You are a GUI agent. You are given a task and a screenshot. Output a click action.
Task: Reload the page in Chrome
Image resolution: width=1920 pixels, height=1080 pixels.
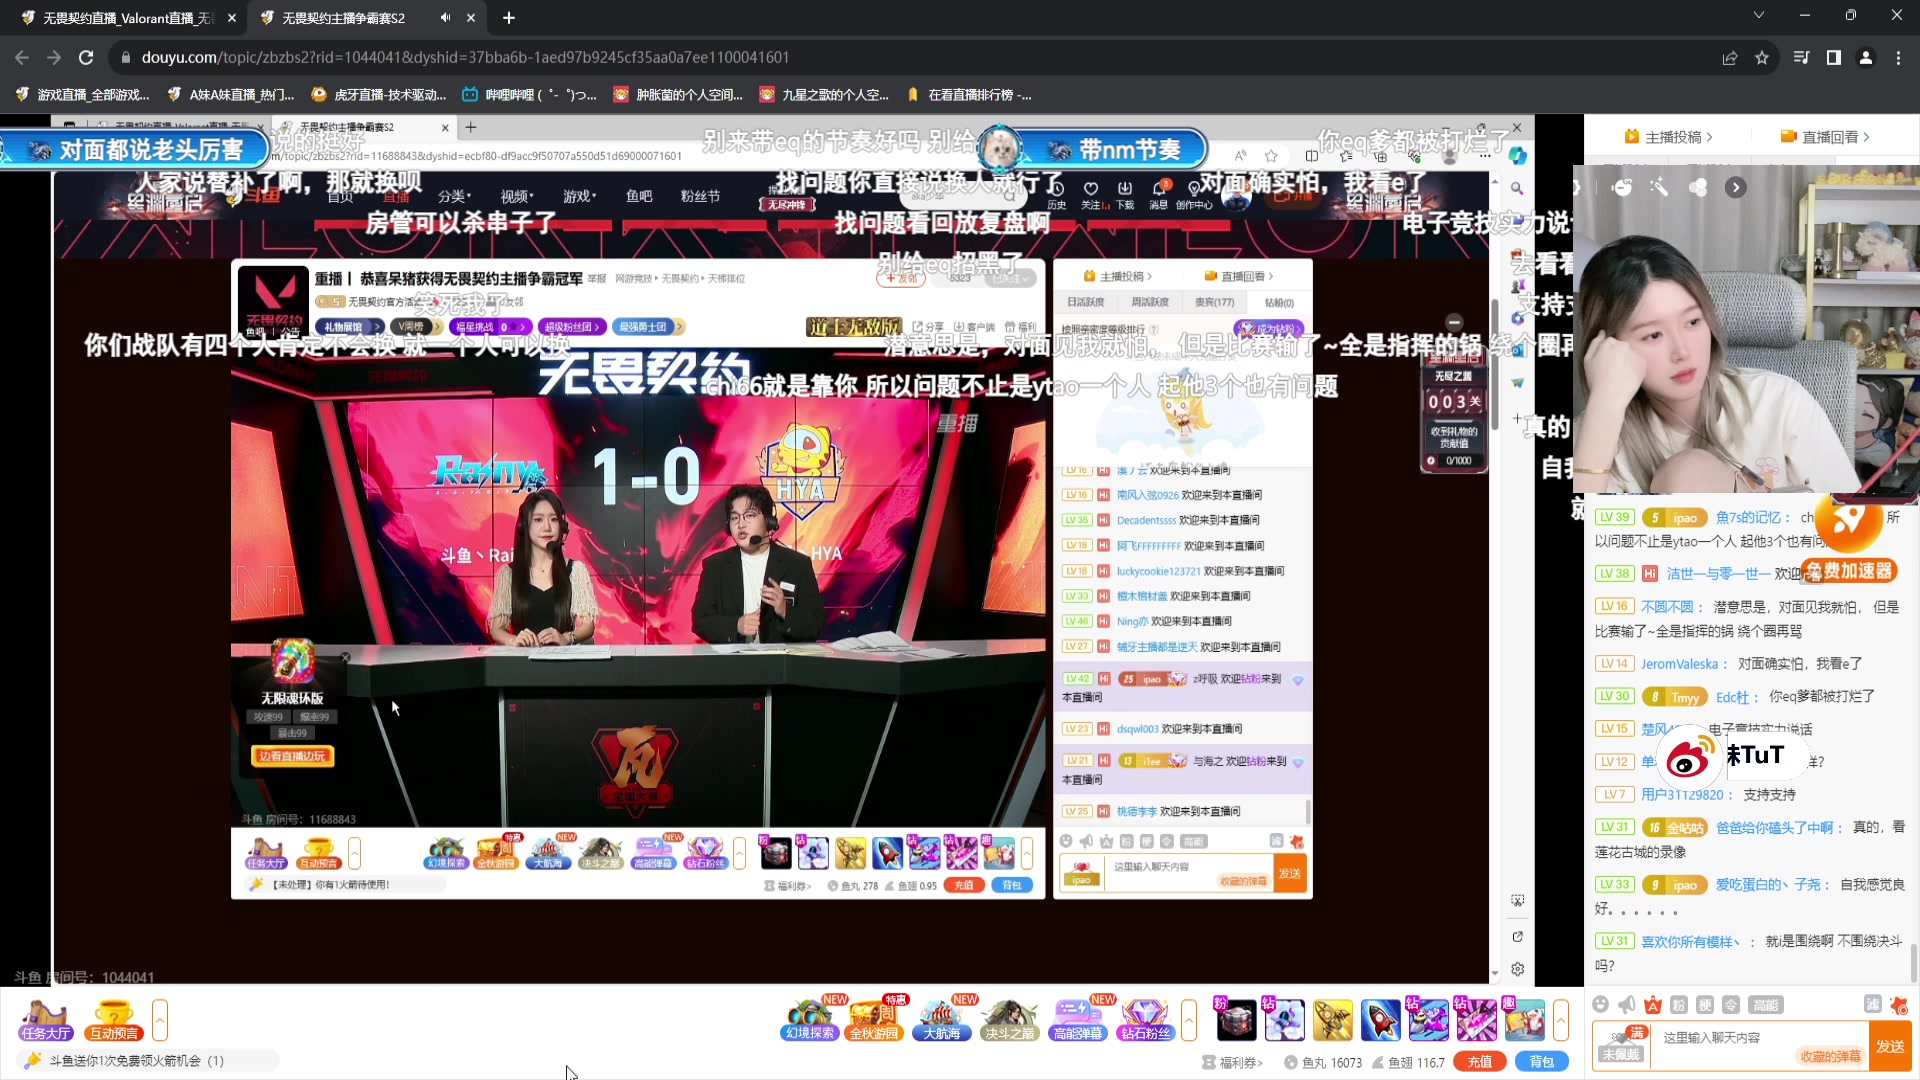coord(86,58)
